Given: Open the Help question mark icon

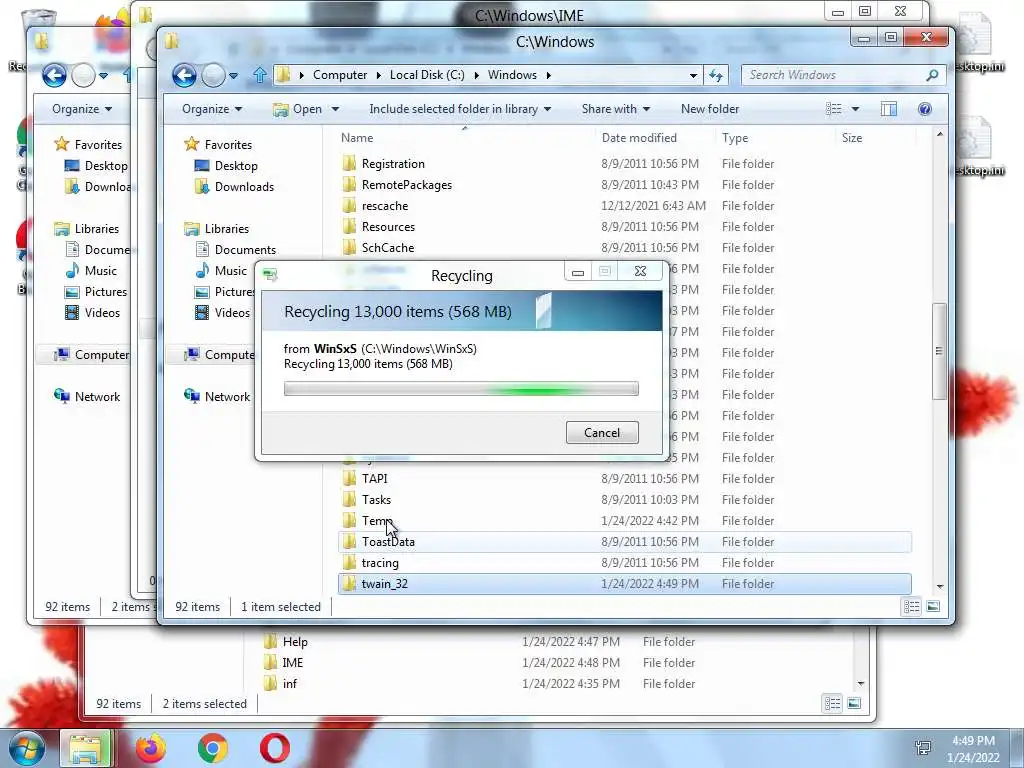Looking at the screenshot, I should 925,109.
